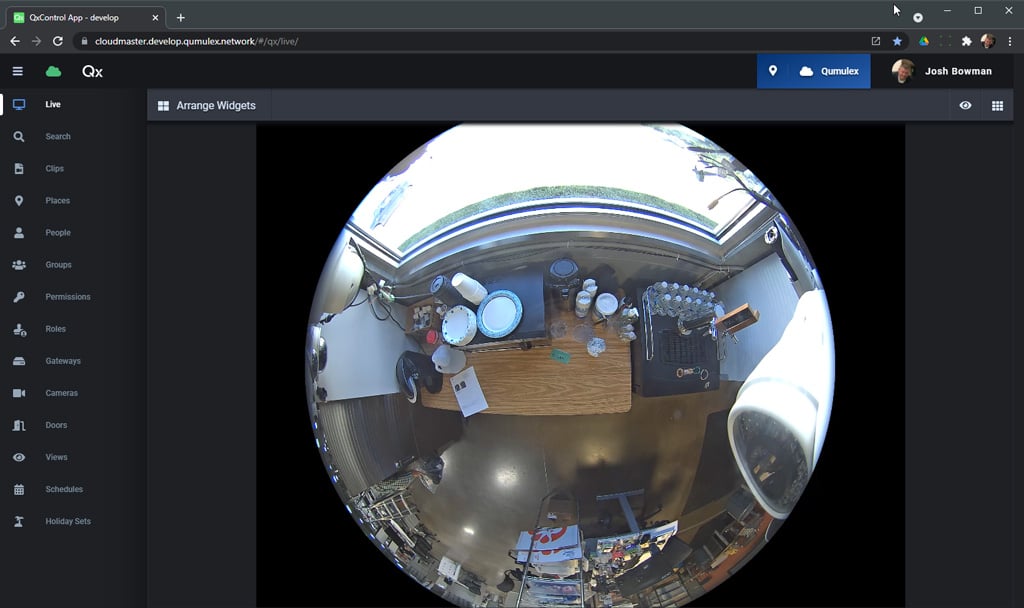Toggle the eye visibility icon in toolbar
The height and width of the screenshot is (608, 1024).
[x=965, y=105]
